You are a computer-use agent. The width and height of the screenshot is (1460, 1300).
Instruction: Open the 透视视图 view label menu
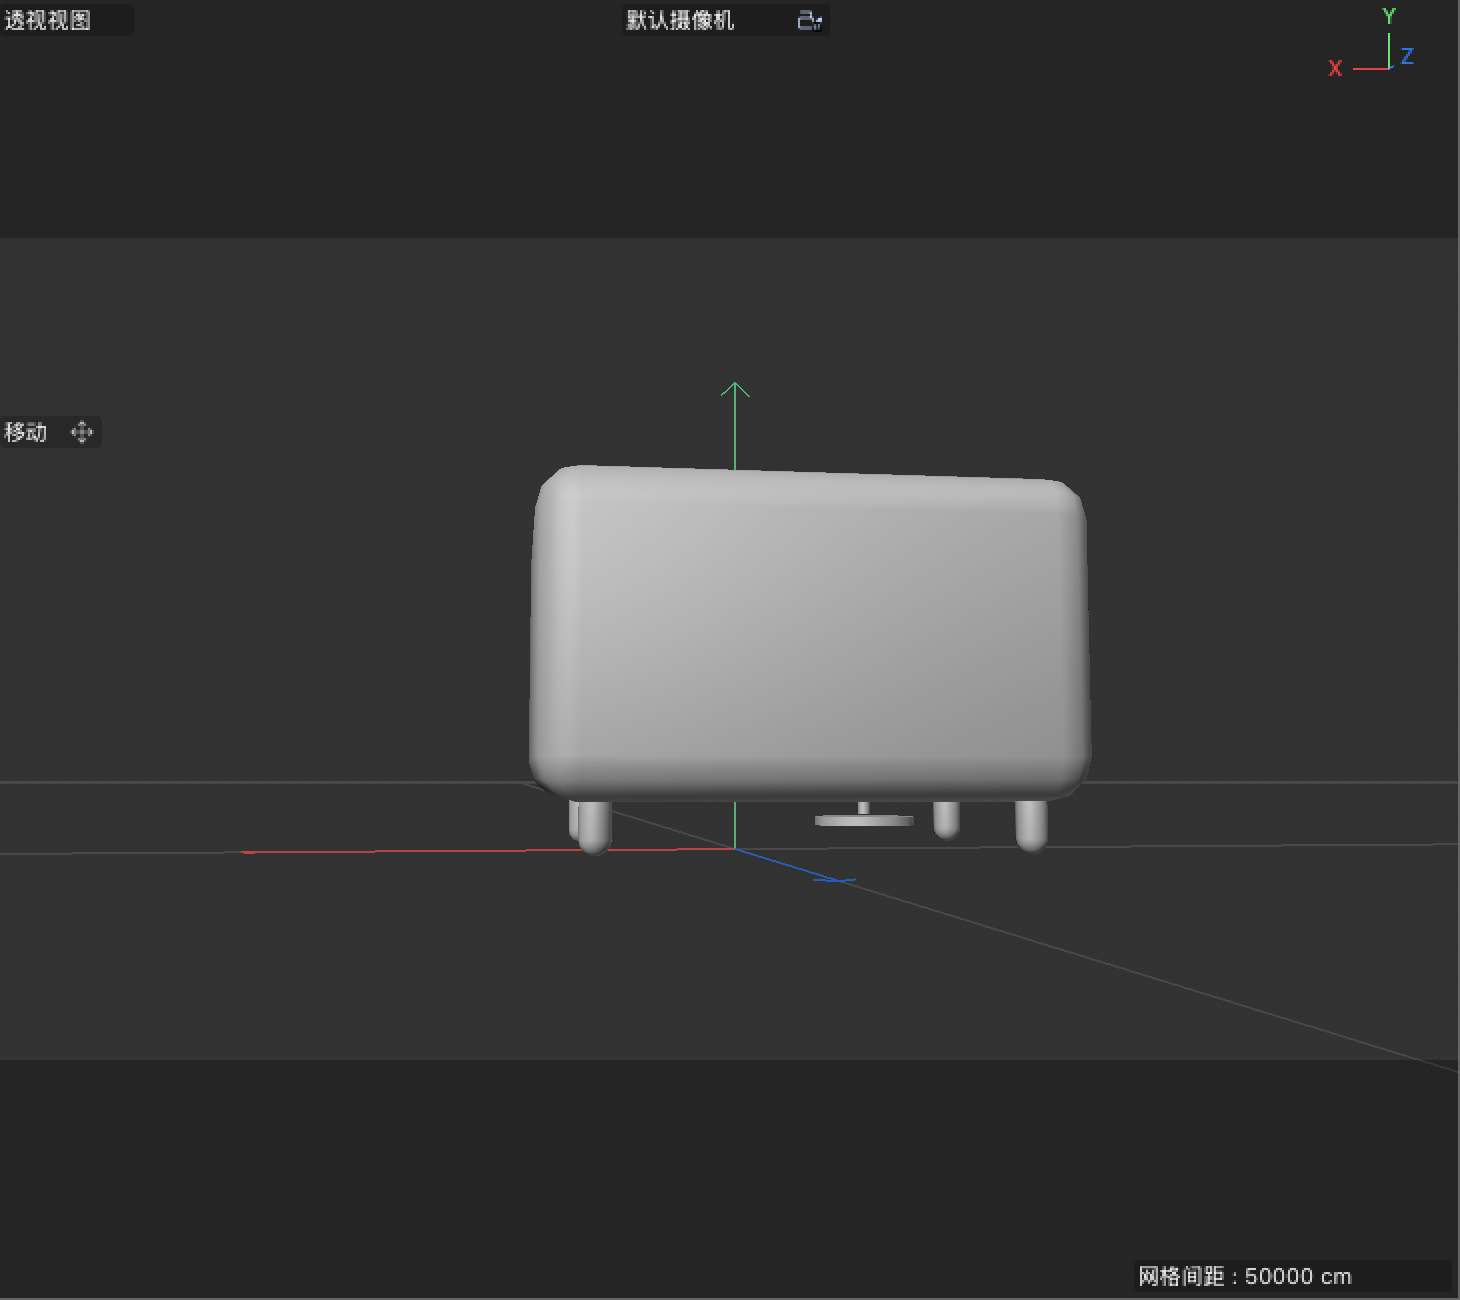point(45,20)
